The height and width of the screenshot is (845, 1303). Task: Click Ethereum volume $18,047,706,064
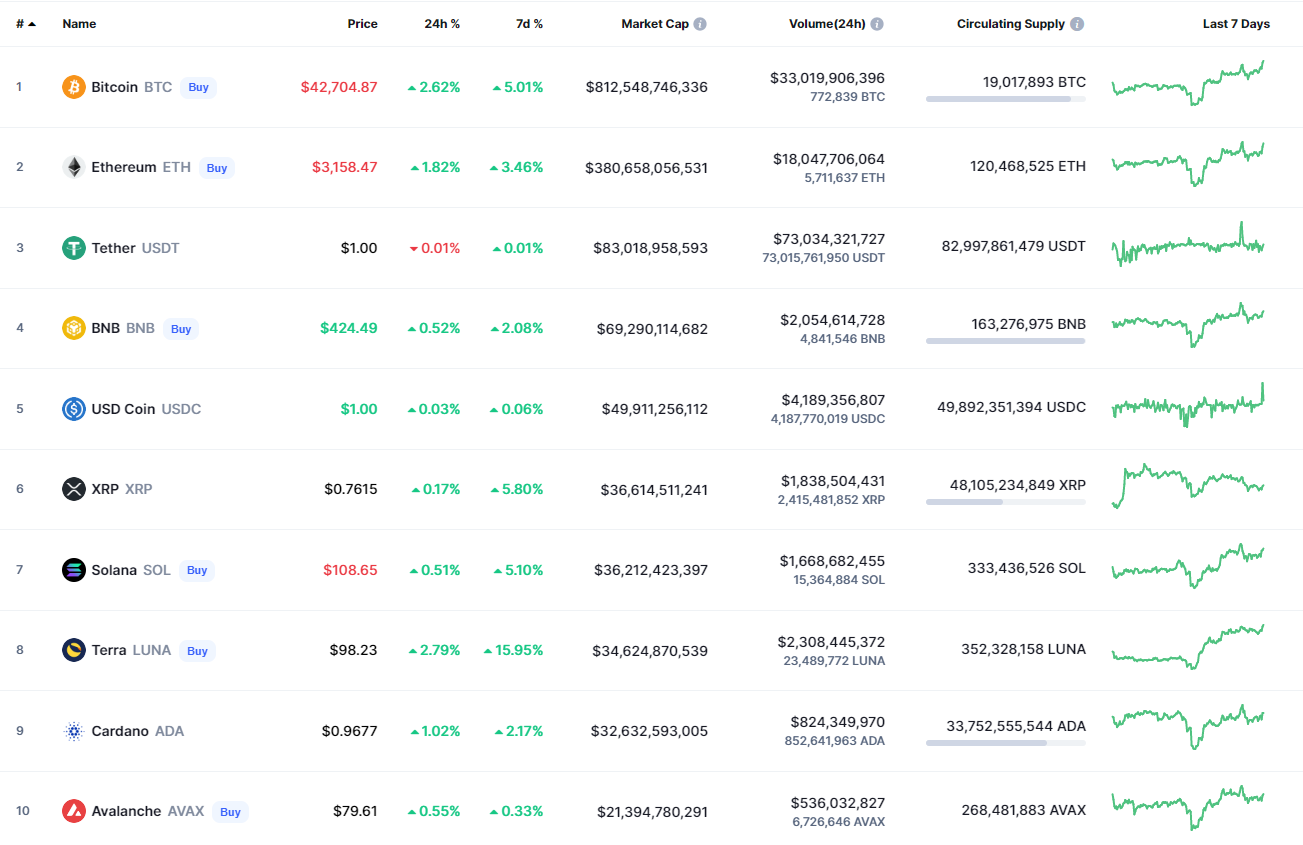[829, 159]
